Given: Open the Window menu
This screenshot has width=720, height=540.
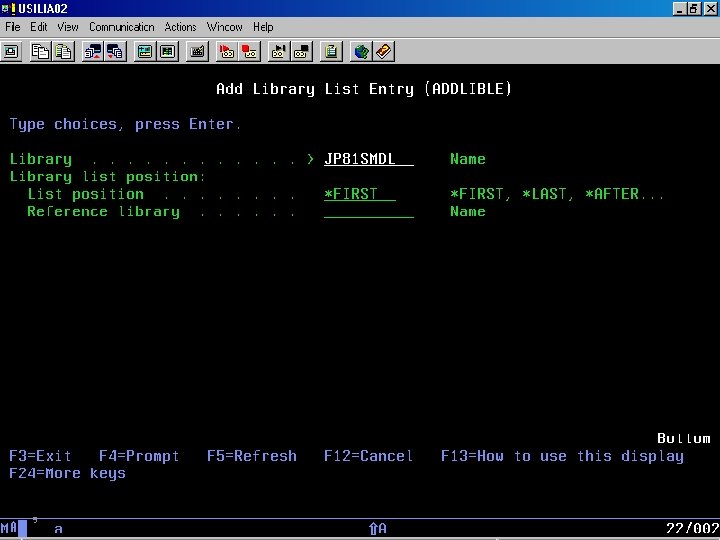Looking at the screenshot, I should [x=225, y=27].
